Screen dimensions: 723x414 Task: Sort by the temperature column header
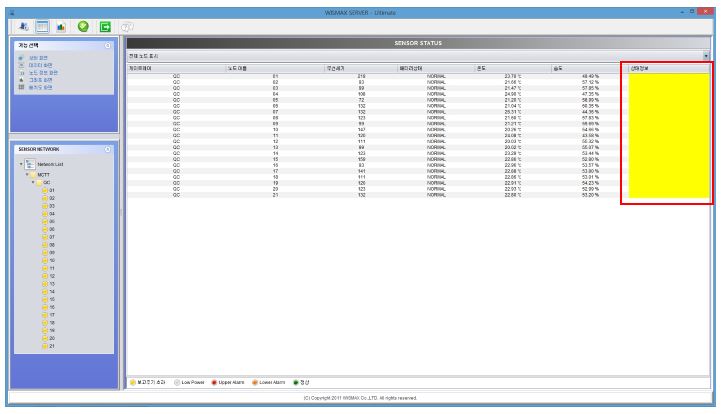point(513,68)
